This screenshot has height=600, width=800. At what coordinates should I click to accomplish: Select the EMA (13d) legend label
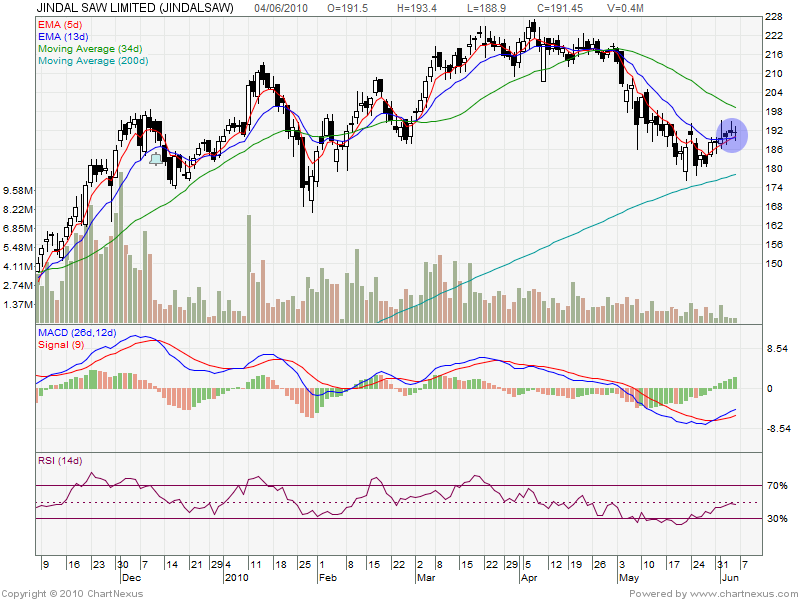(x=62, y=35)
